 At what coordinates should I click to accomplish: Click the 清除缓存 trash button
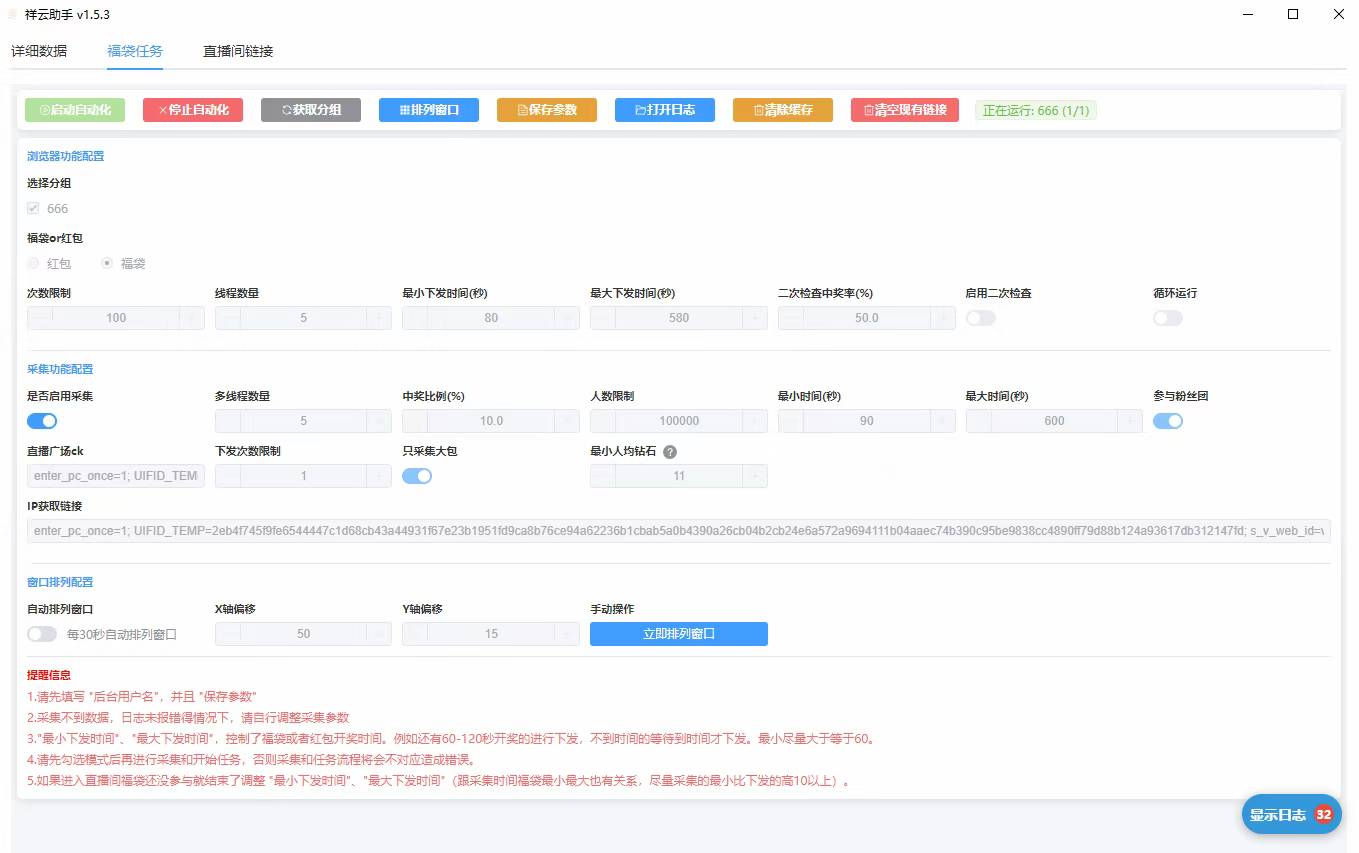tap(782, 110)
